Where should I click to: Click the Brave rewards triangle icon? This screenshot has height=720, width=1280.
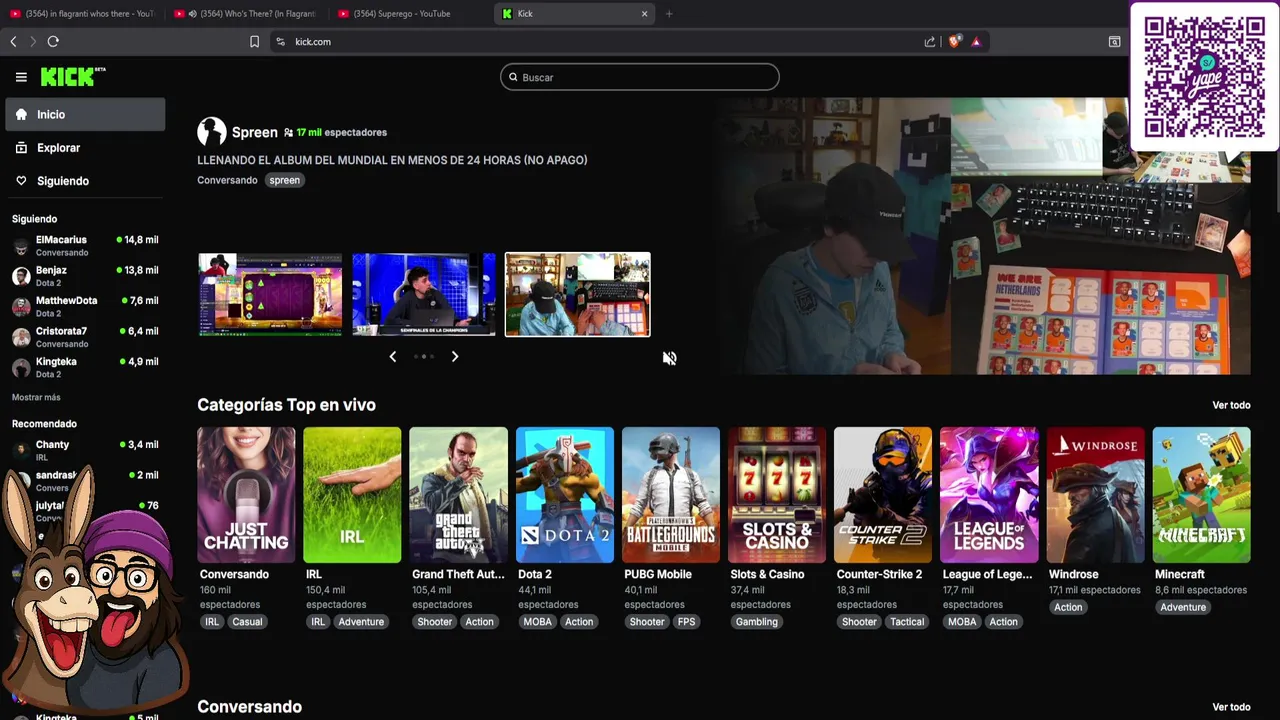(x=976, y=41)
